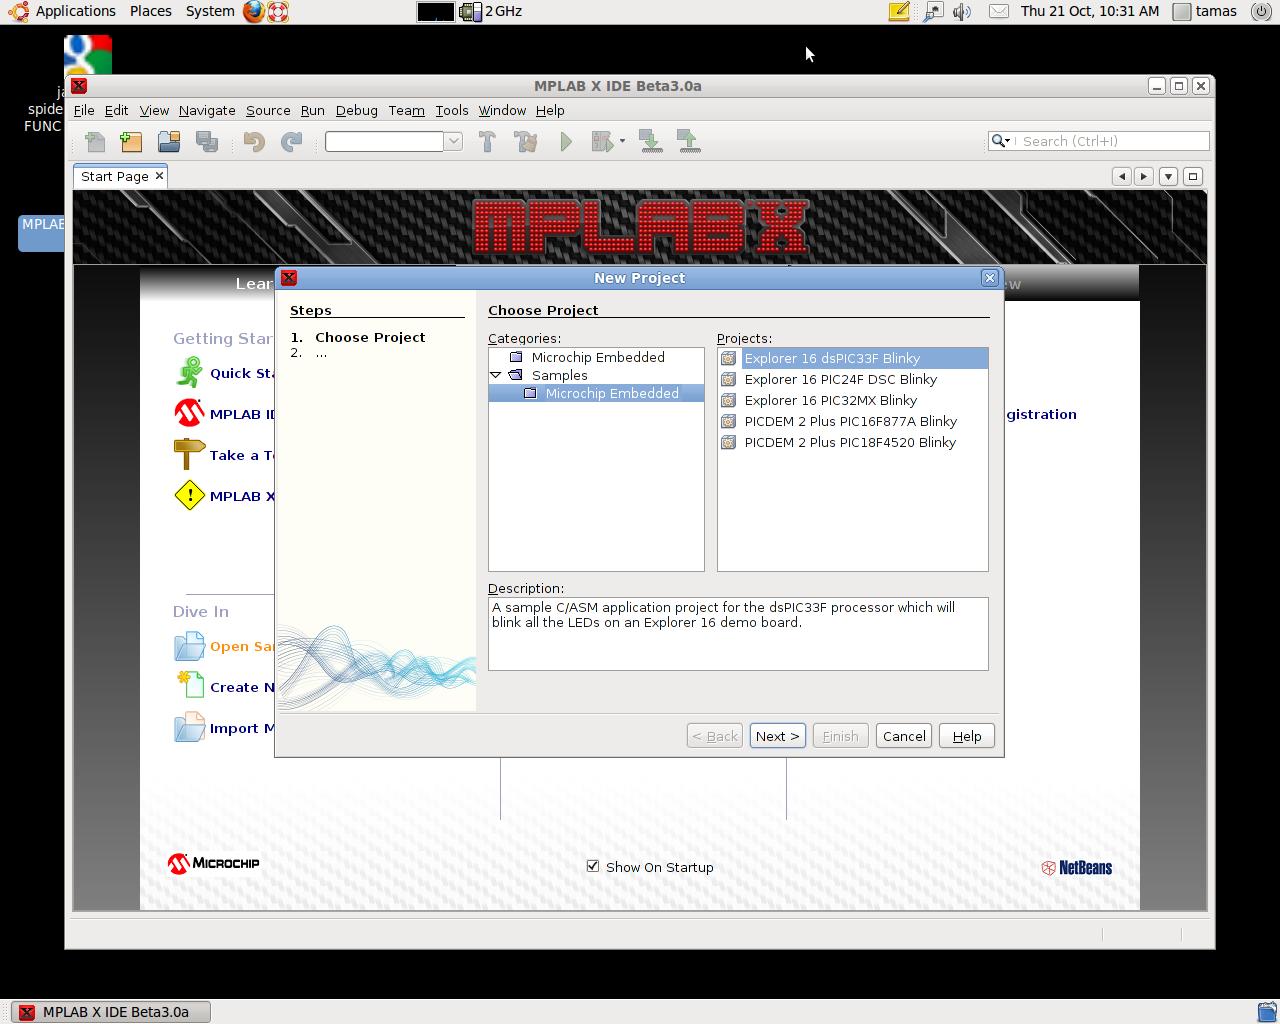Click the Cancel button
1280x1024 pixels.
(x=904, y=736)
